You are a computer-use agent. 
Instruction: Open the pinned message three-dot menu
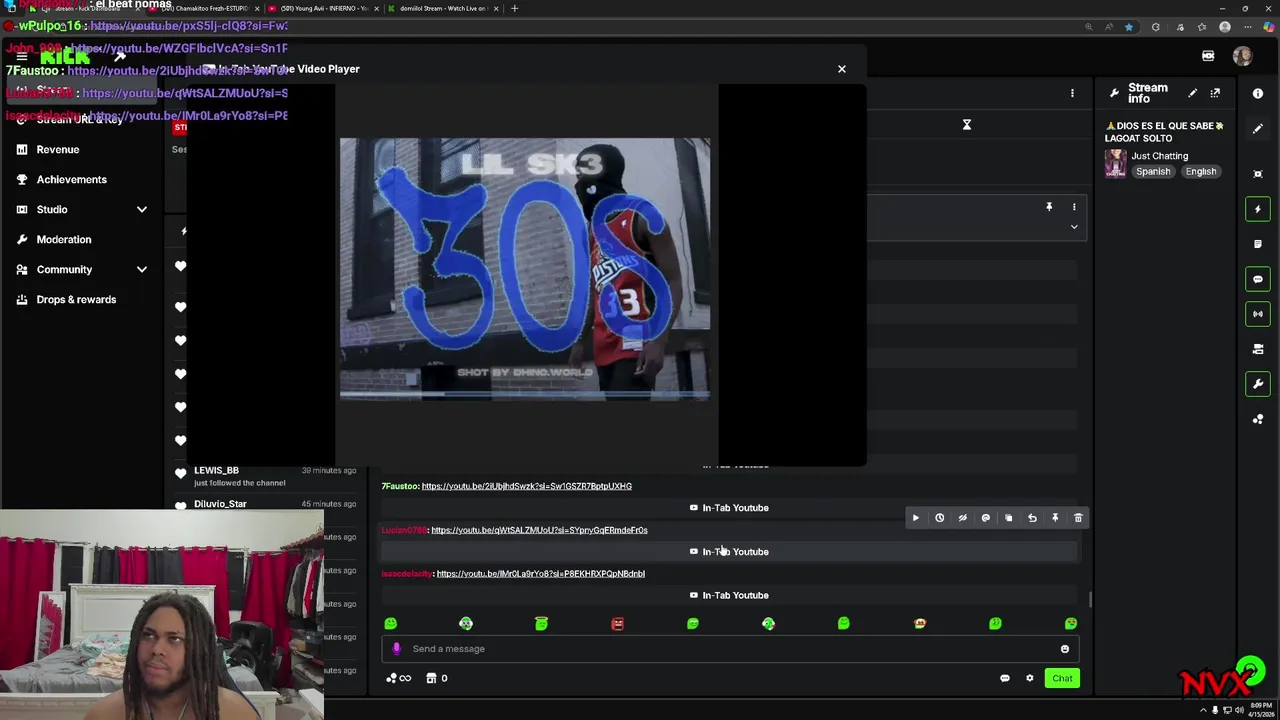[1074, 207]
